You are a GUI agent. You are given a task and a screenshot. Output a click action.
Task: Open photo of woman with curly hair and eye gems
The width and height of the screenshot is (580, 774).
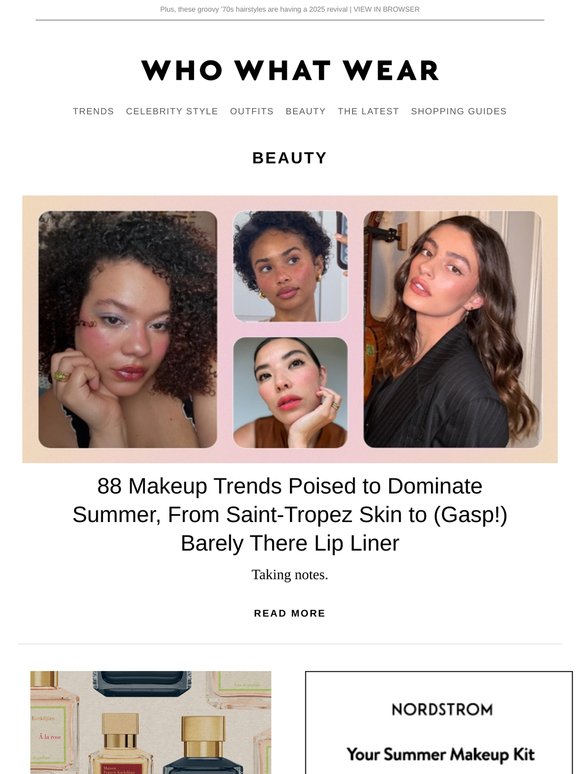[128, 330]
